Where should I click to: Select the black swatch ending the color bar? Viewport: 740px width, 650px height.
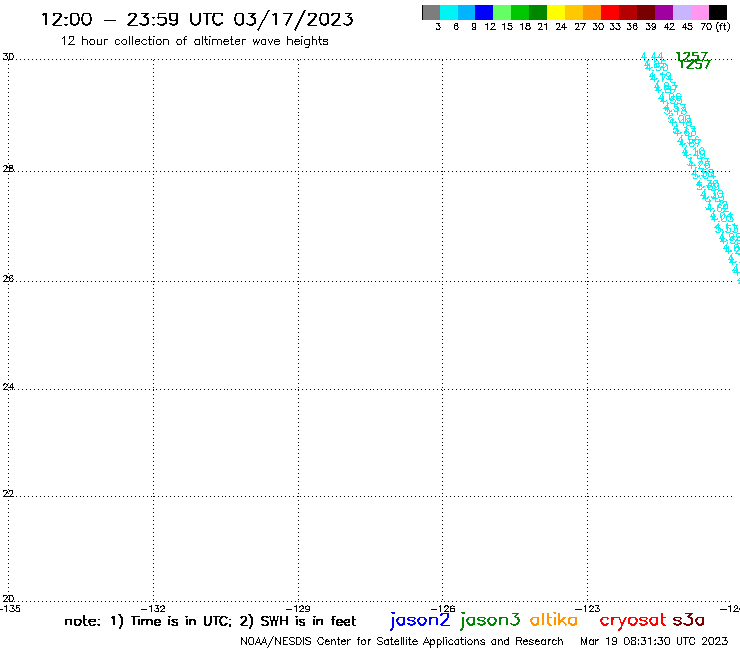pos(718,13)
